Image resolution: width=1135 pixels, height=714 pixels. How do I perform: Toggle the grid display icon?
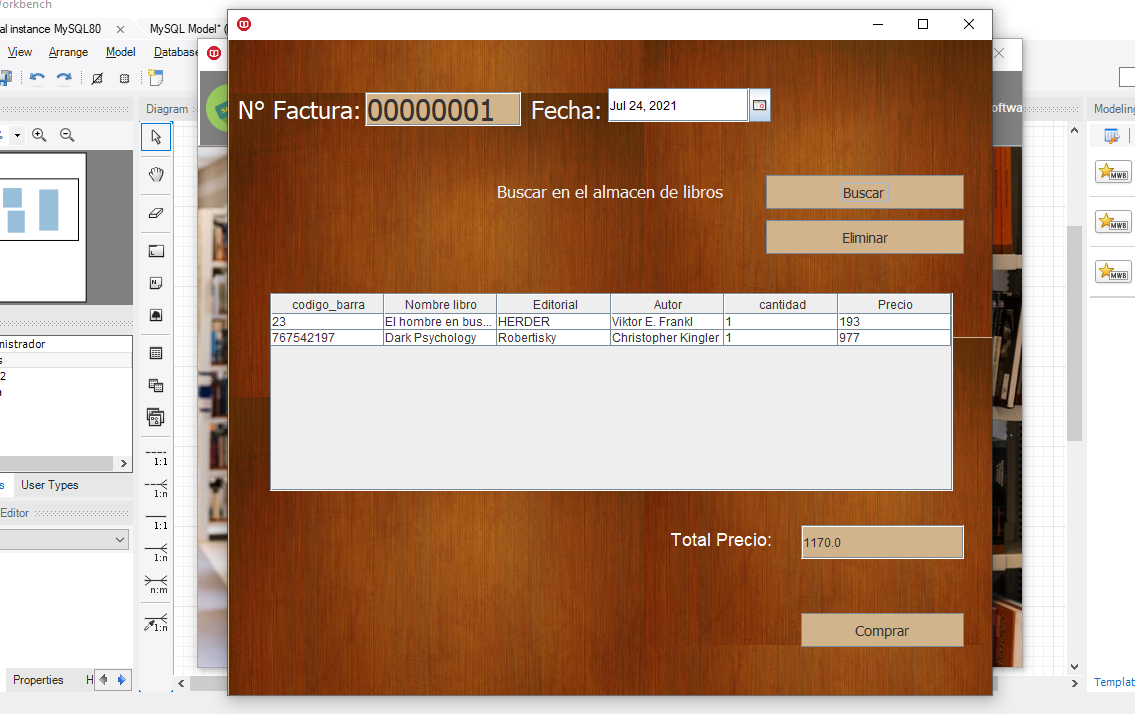97,78
